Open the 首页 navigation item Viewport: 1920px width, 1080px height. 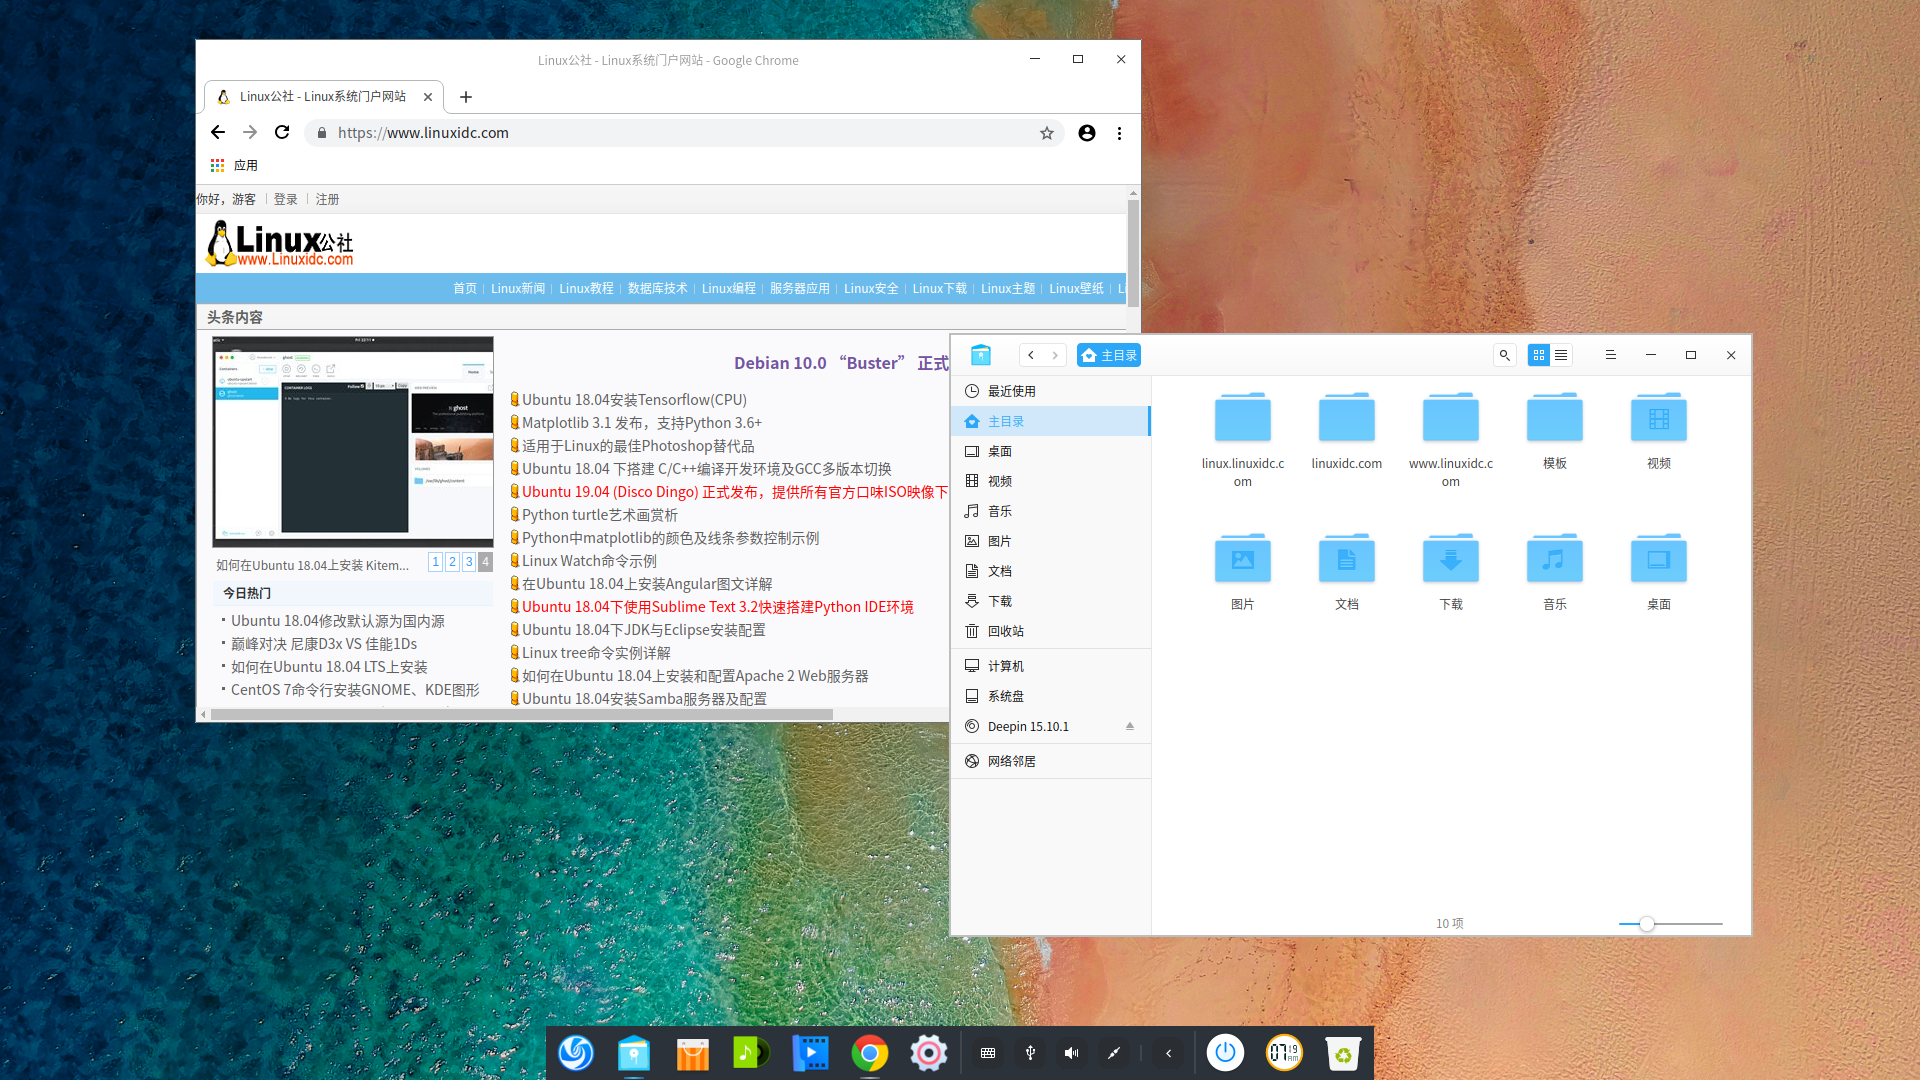[x=465, y=288]
